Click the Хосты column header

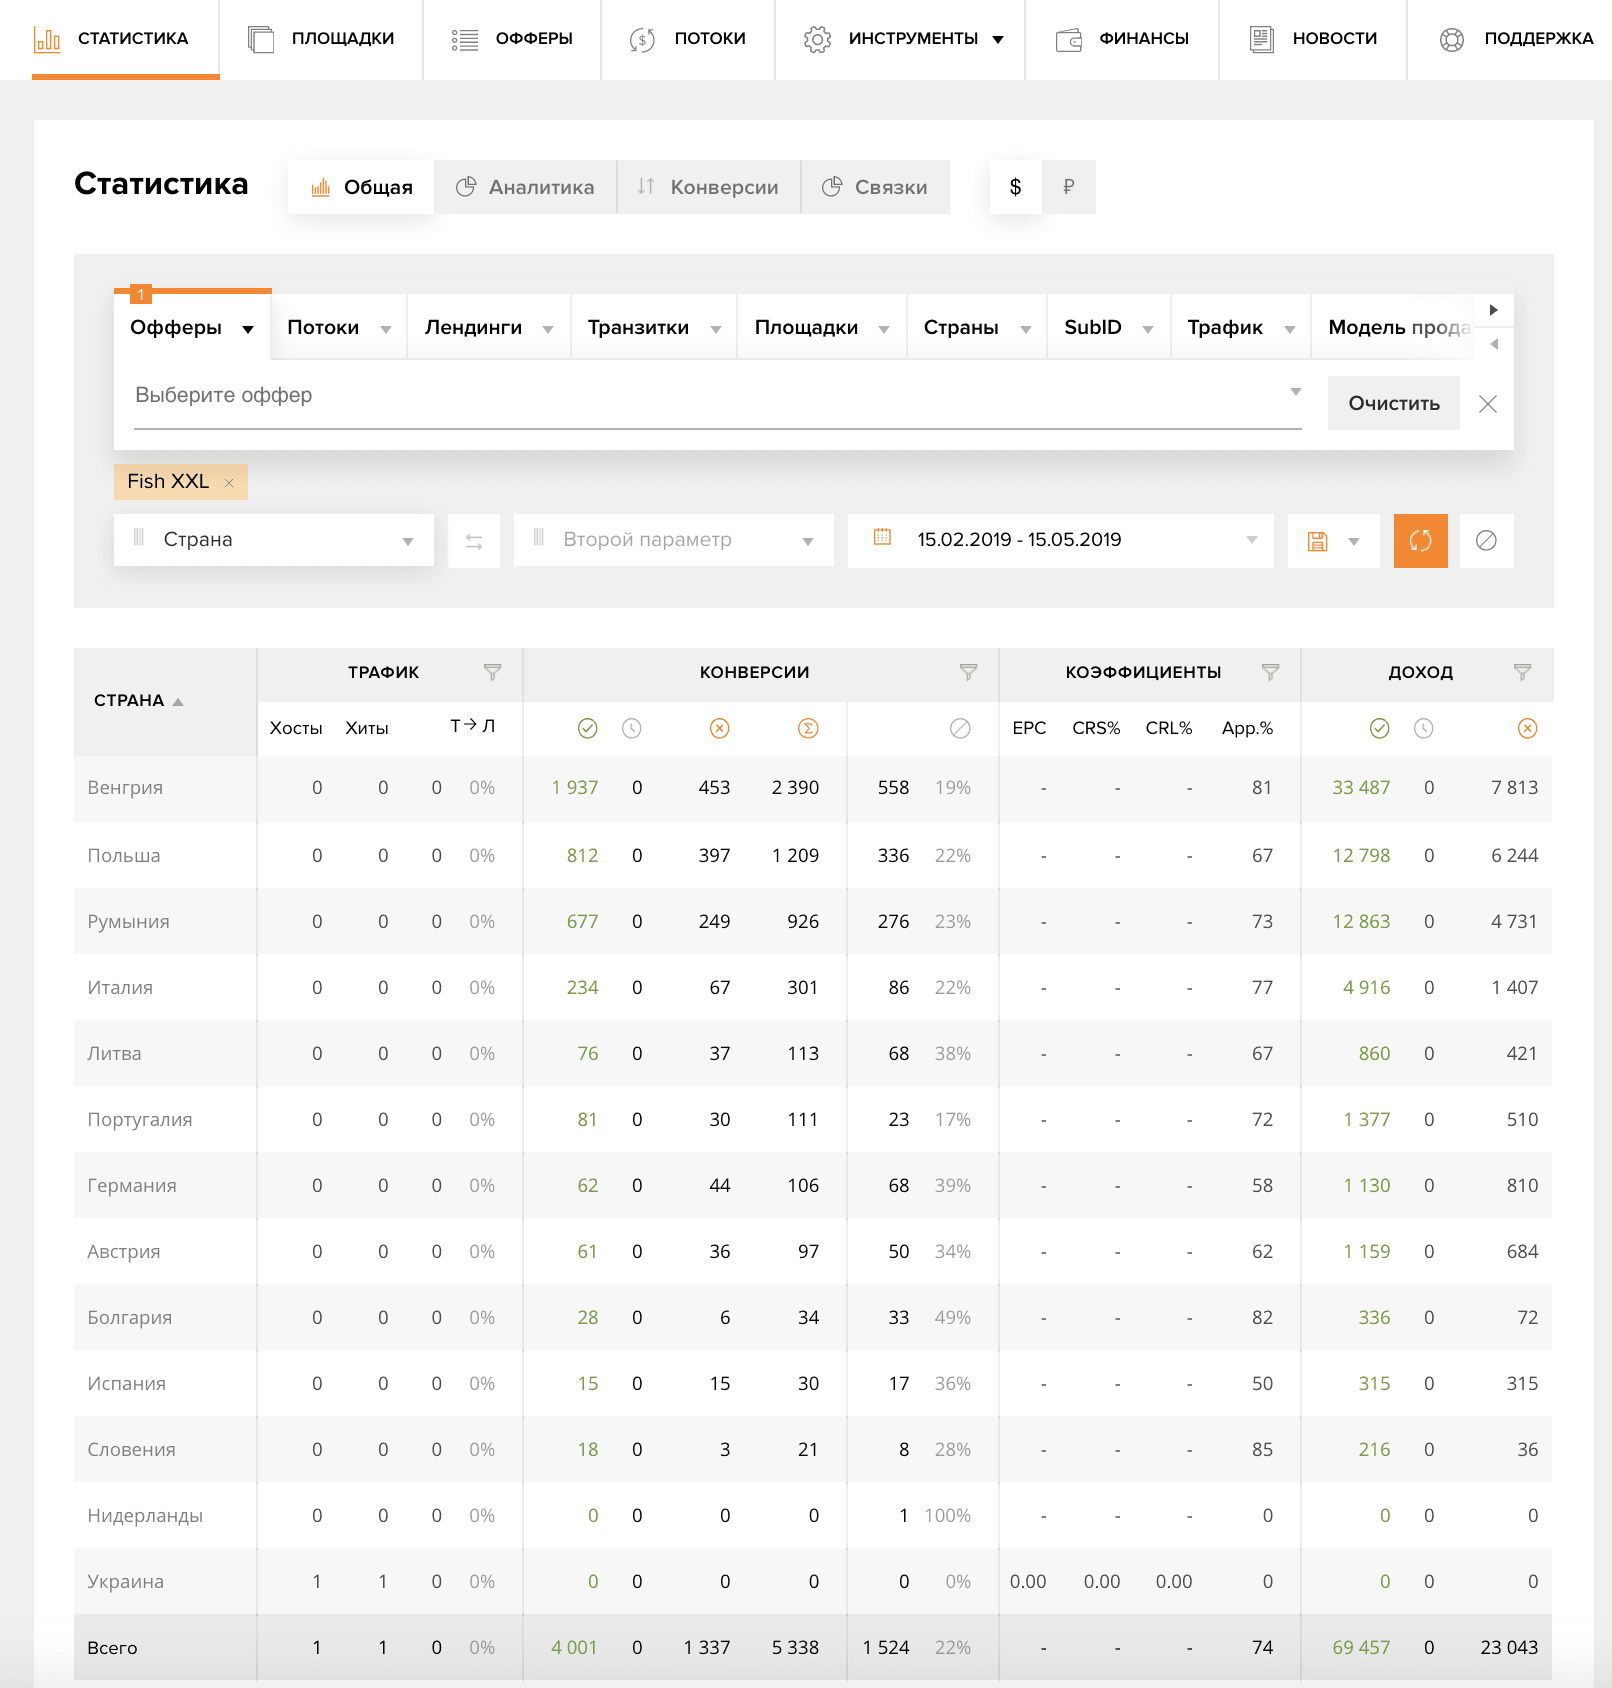coord(296,729)
